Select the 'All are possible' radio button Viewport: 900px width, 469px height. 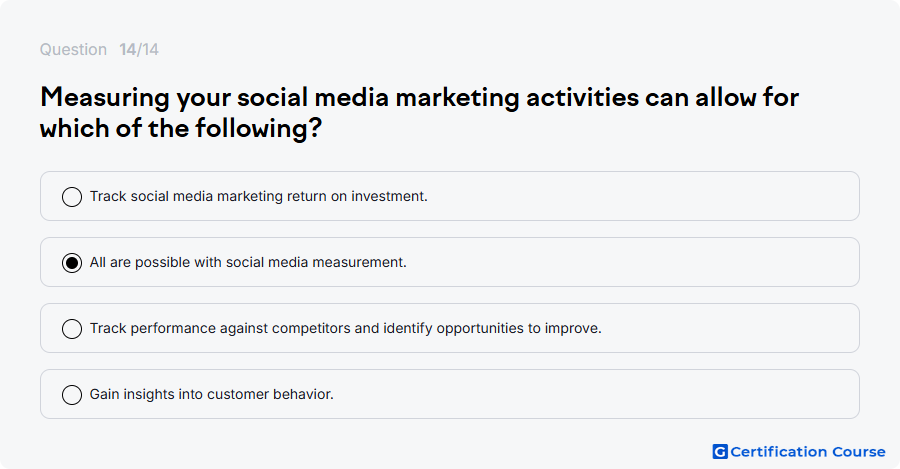(72, 262)
